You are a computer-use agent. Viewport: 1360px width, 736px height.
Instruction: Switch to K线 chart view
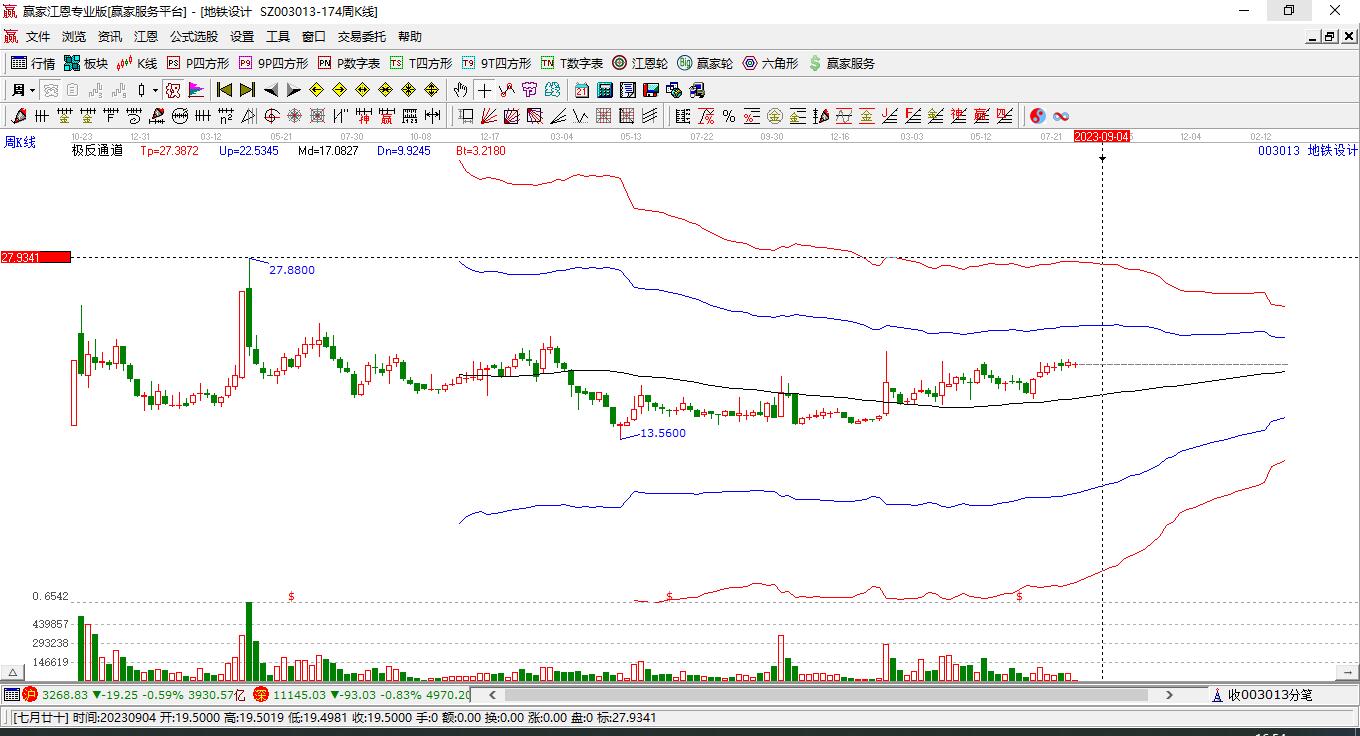tap(137, 63)
